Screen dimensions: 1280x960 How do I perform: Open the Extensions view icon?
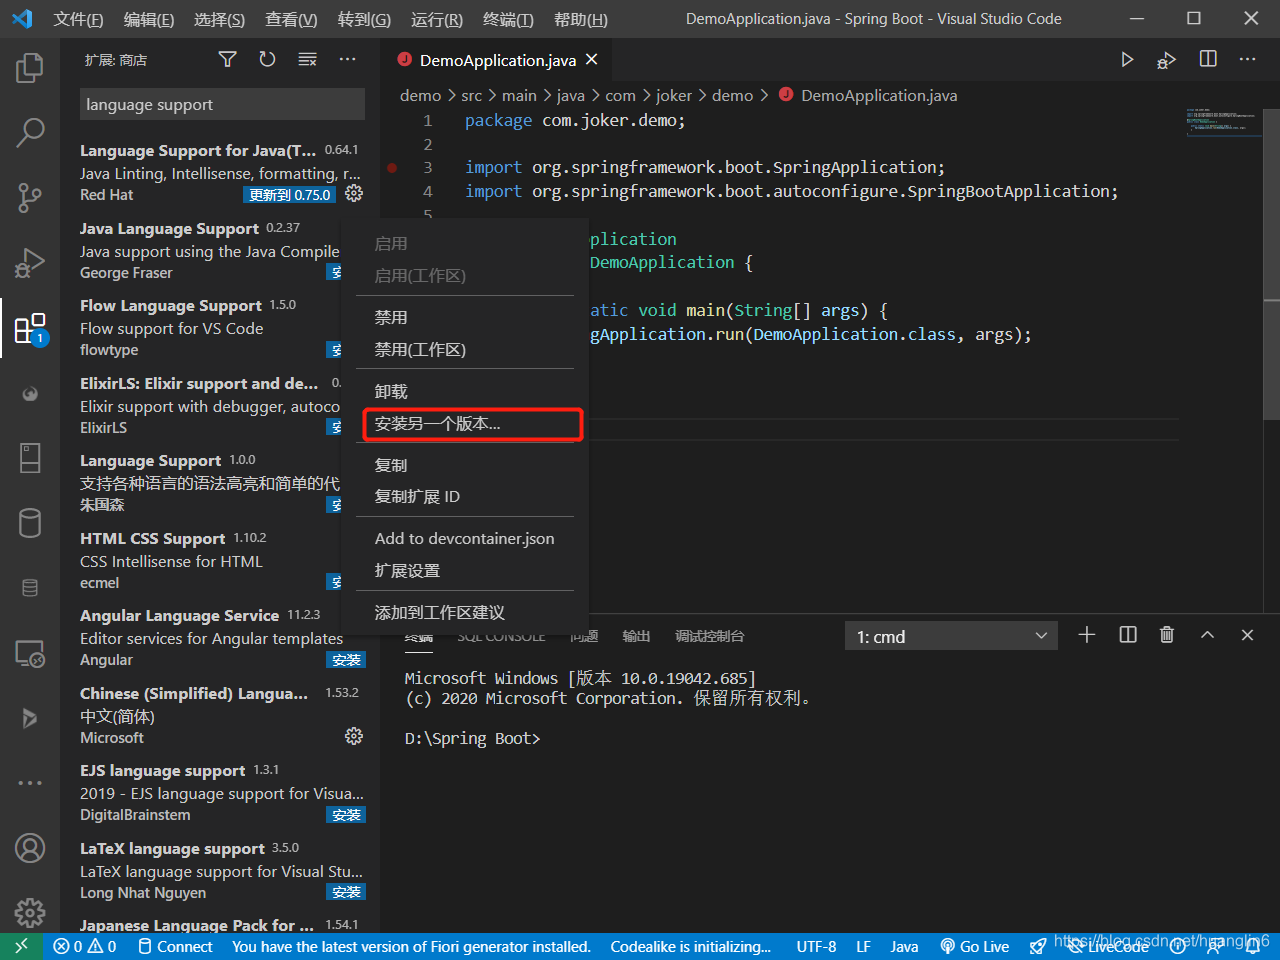tap(30, 329)
